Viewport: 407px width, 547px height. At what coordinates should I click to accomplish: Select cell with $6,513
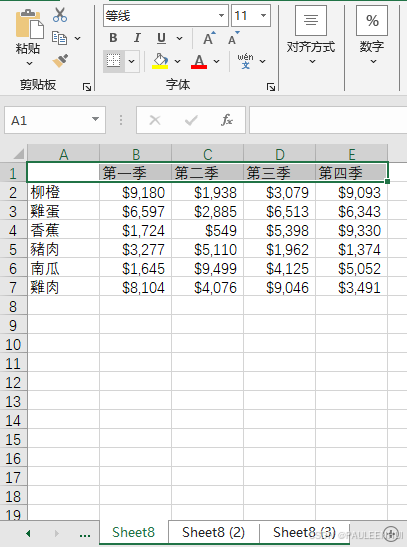(x=280, y=211)
